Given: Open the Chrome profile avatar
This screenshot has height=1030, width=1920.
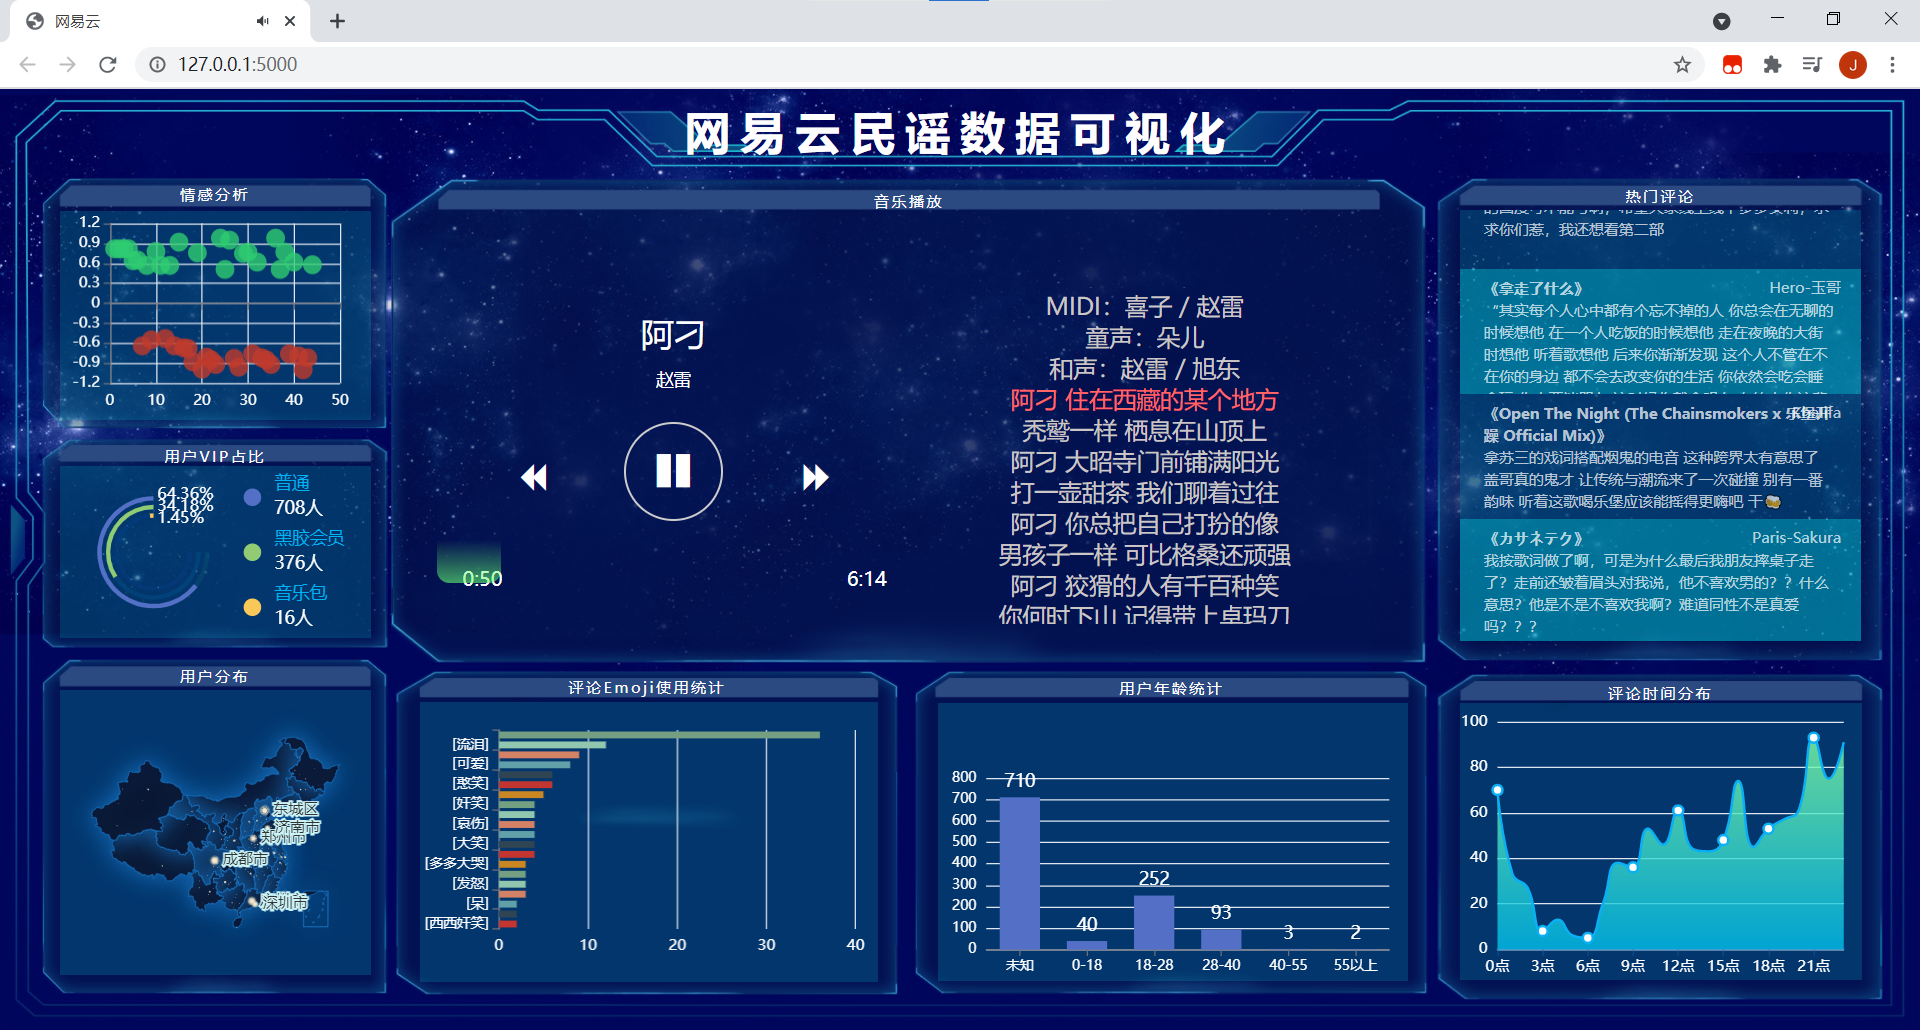Looking at the screenshot, I should tap(1853, 65).
